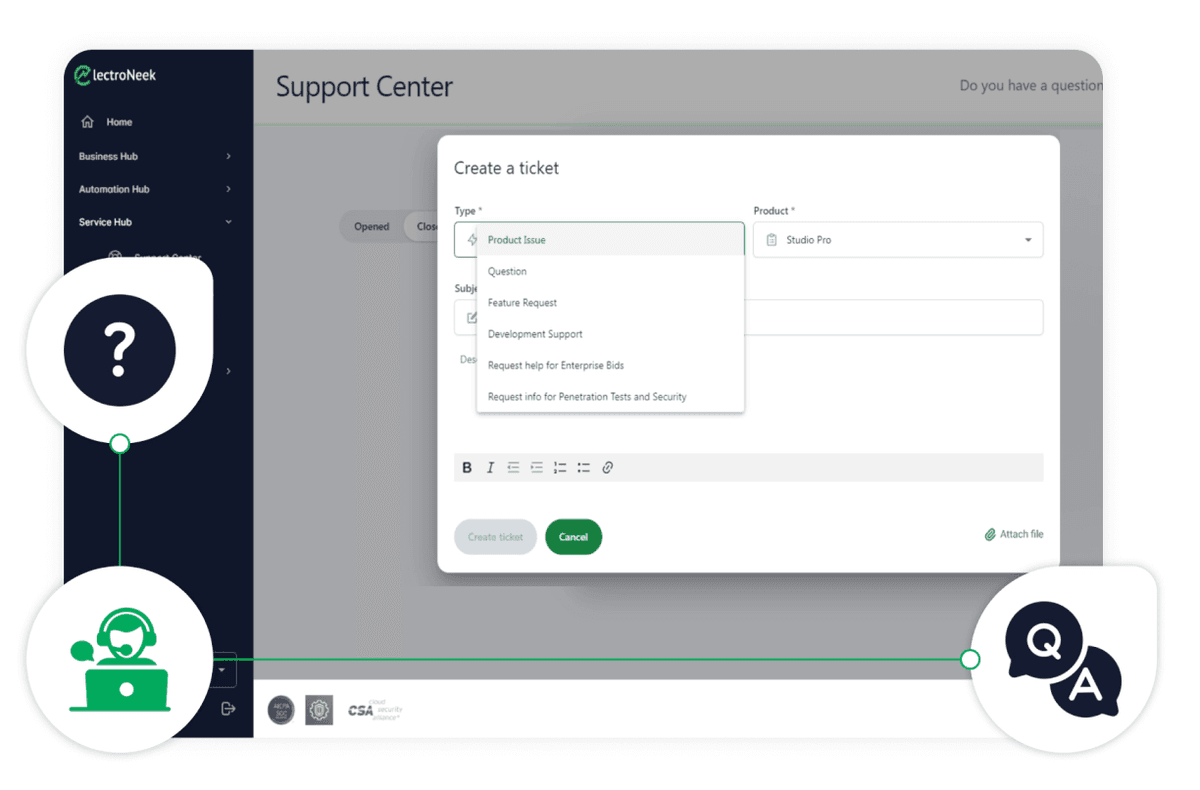
Task: Select Product Issue ticket type
Action: 610,240
